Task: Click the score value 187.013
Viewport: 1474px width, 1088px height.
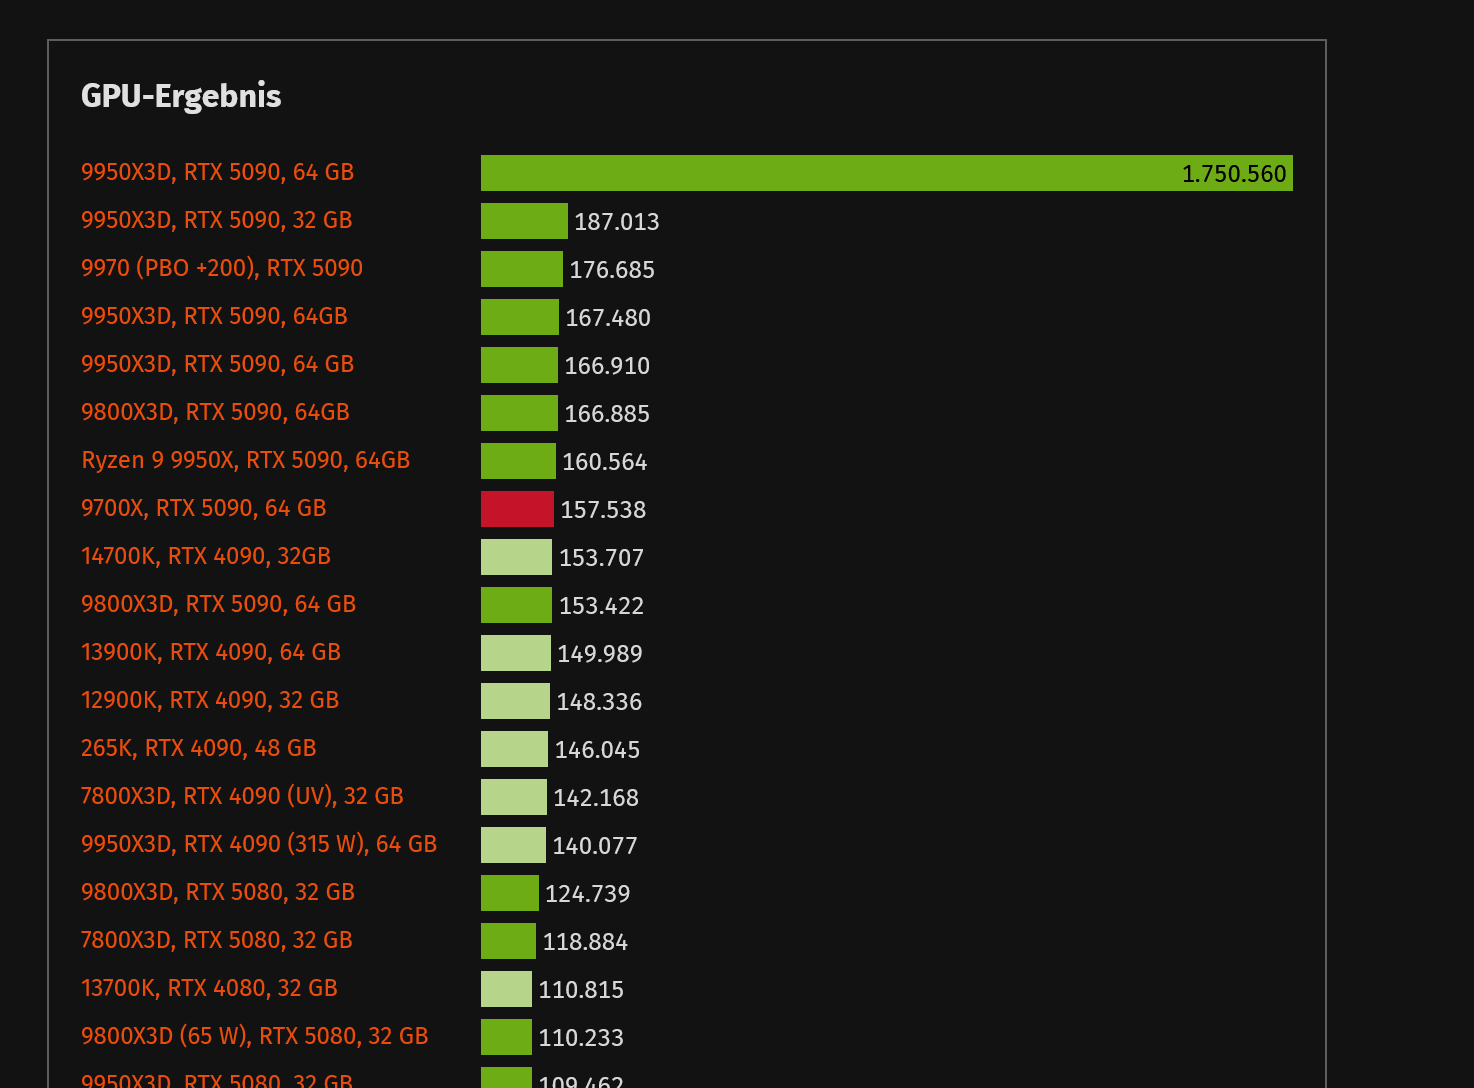Action: click(617, 222)
